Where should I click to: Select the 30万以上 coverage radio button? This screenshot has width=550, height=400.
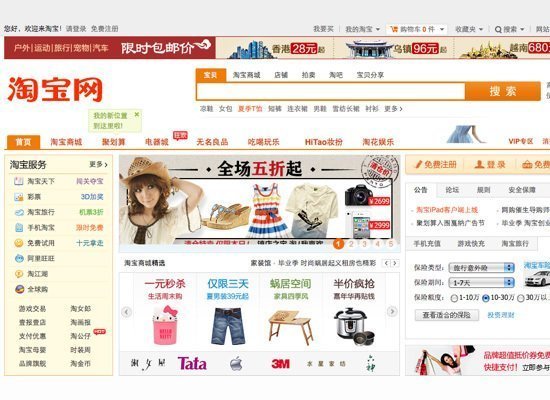click(x=521, y=298)
